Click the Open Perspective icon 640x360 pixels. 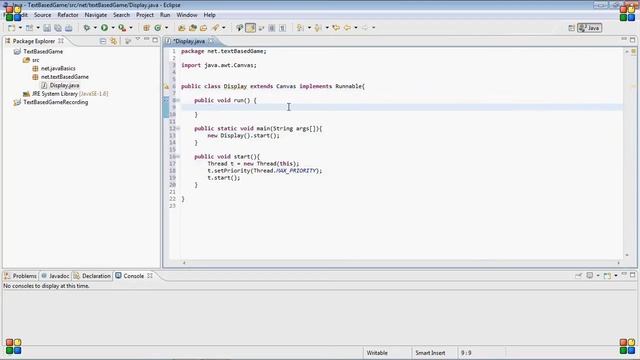coord(571,28)
